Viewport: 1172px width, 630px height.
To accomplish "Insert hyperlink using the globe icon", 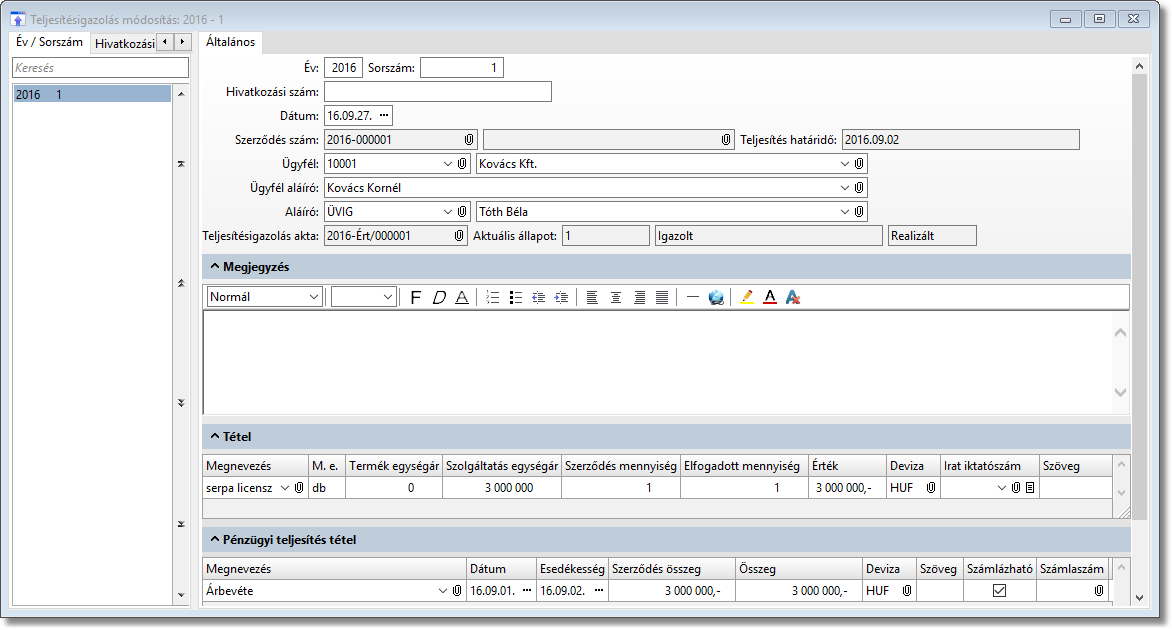I will point(716,298).
